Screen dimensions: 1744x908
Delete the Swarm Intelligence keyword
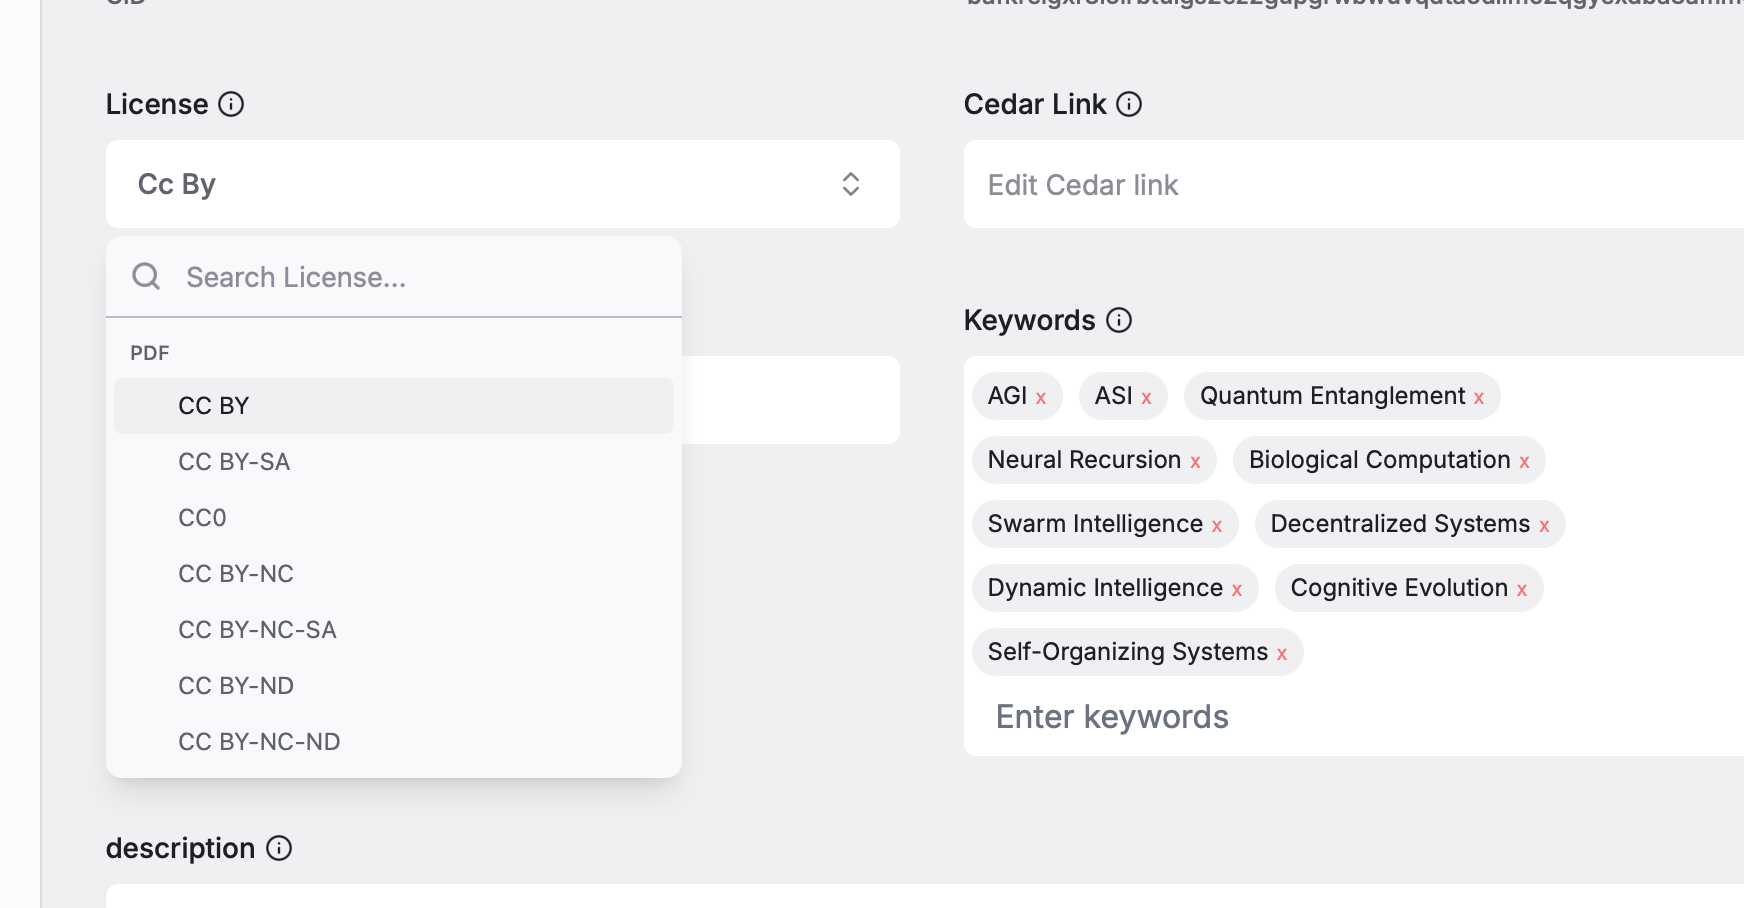[x=1217, y=526]
